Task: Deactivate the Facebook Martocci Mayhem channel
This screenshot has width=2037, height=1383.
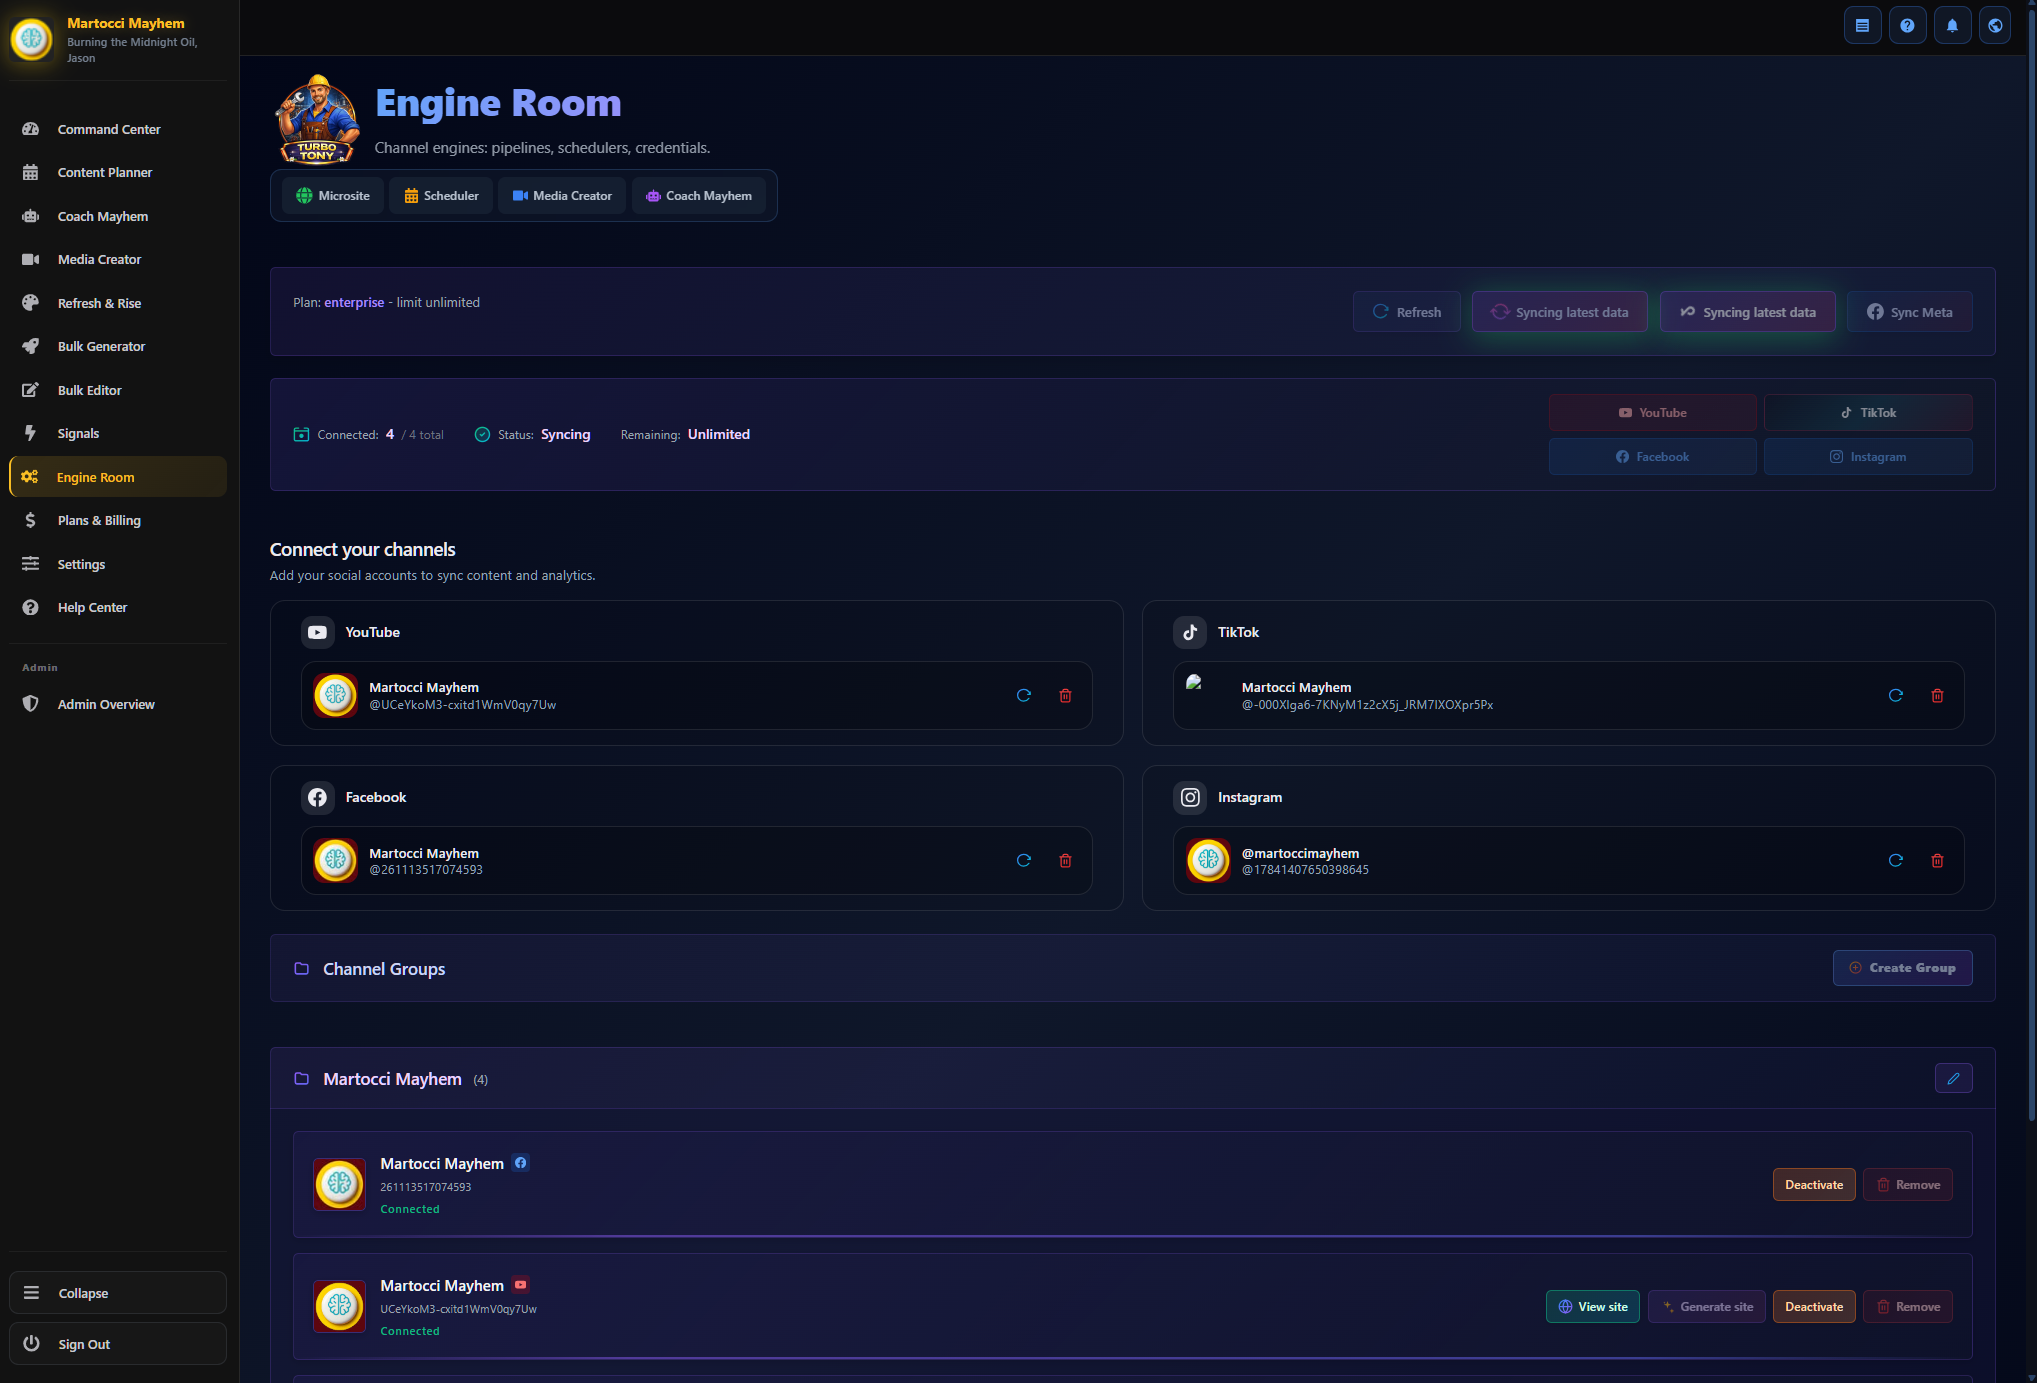Action: (1813, 1185)
